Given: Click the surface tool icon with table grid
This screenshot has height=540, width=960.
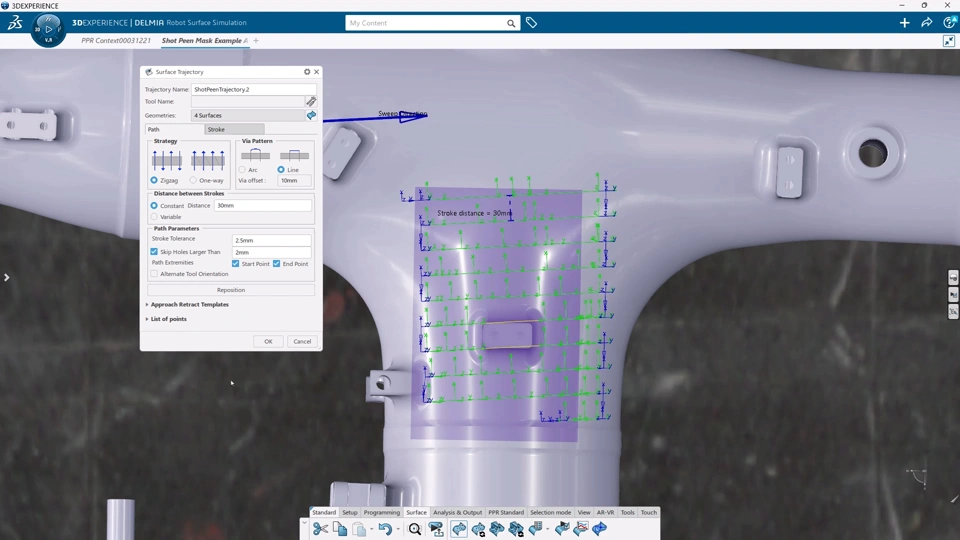Looking at the screenshot, I should (x=536, y=528).
